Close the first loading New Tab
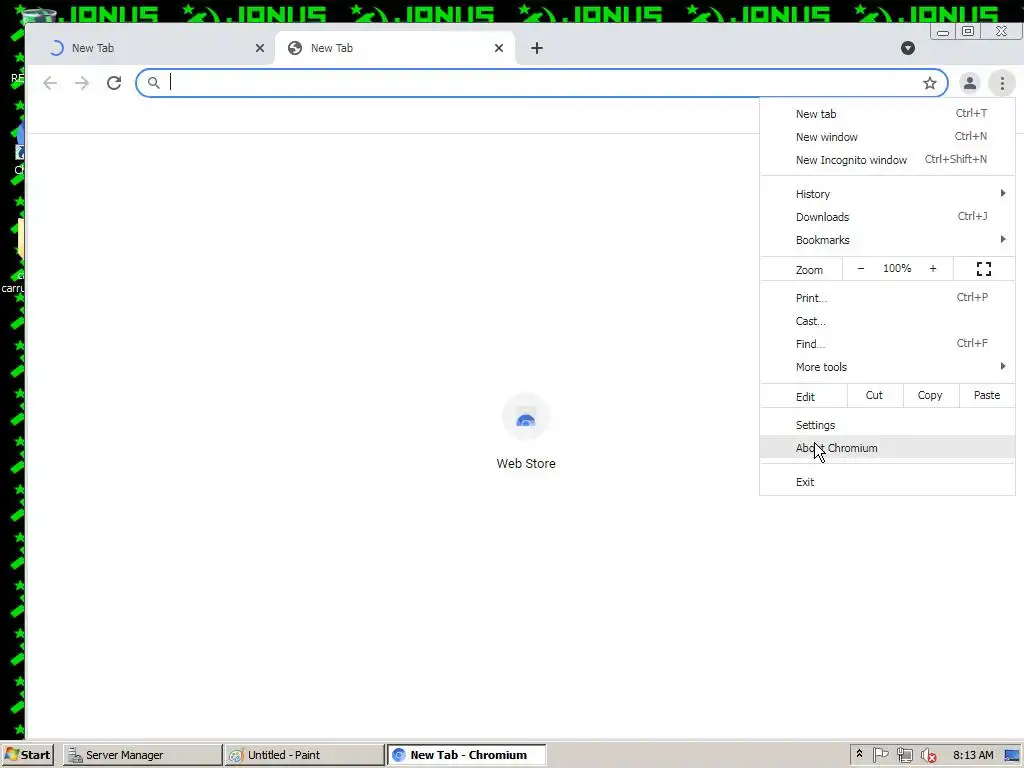Image resolution: width=1024 pixels, height=768 pixels. coord(260,48)
